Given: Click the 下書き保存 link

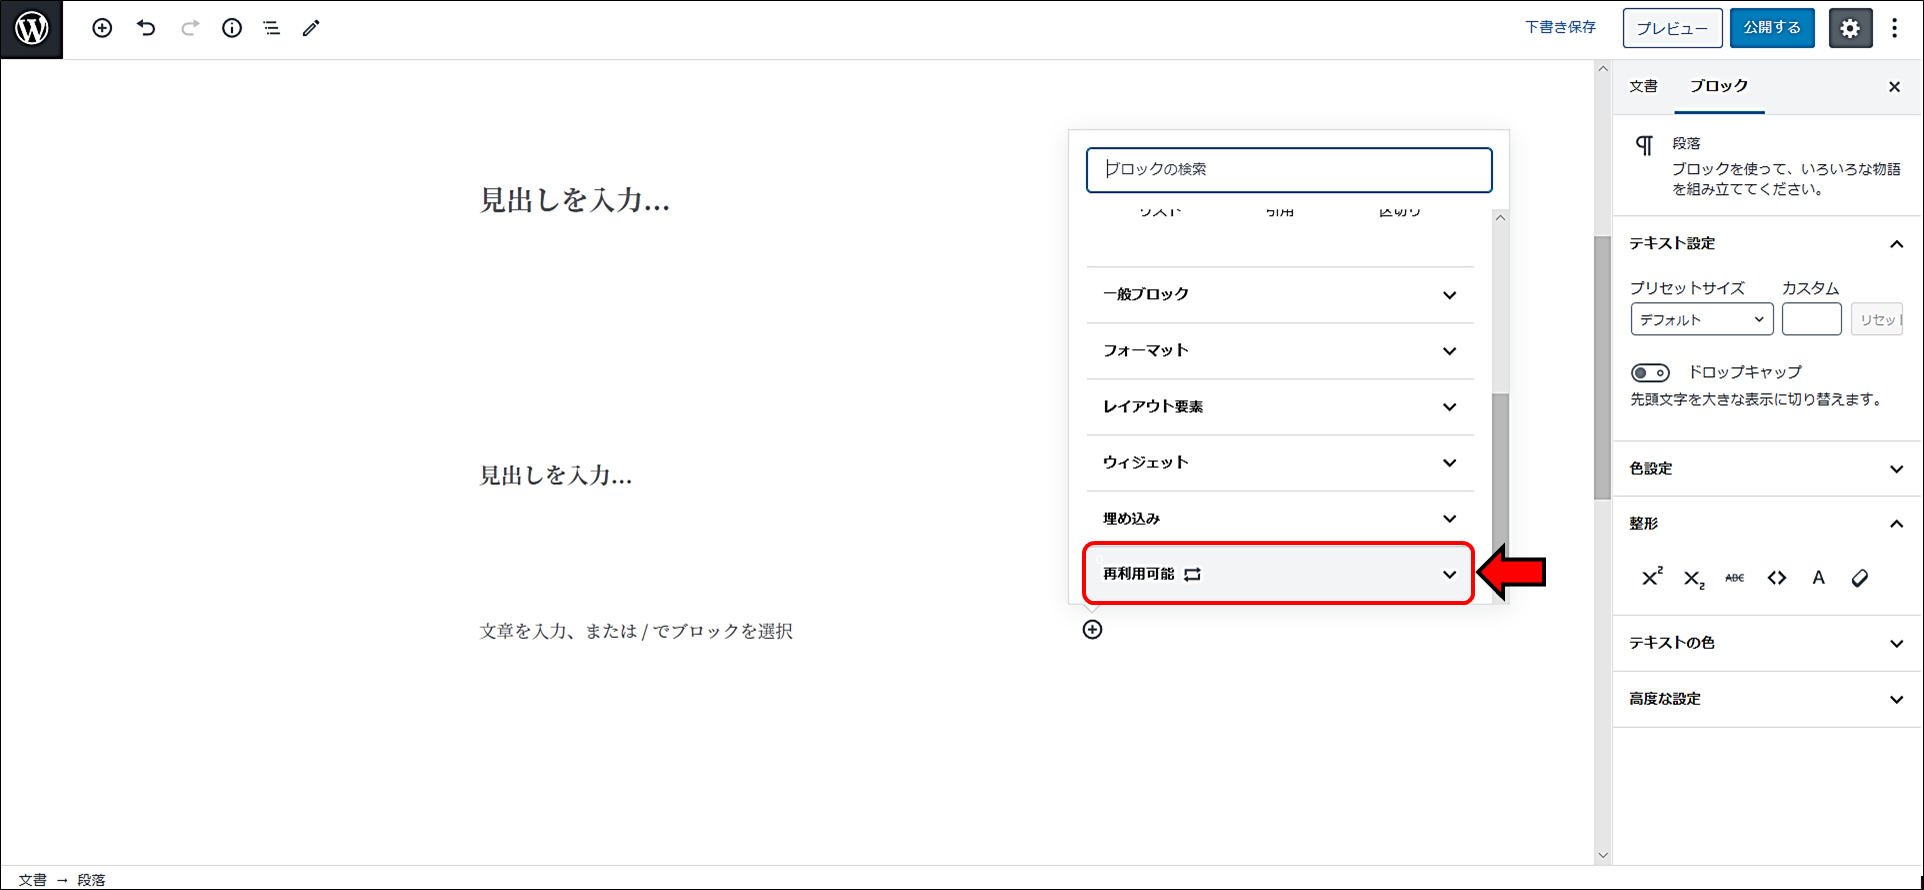Looking at the screenshot, I should (1560, 27).
